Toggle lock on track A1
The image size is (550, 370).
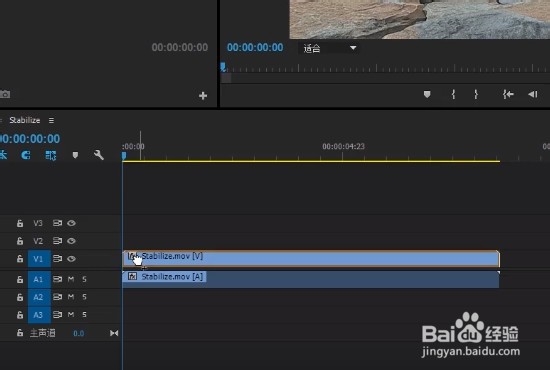(x=20, y=279)
